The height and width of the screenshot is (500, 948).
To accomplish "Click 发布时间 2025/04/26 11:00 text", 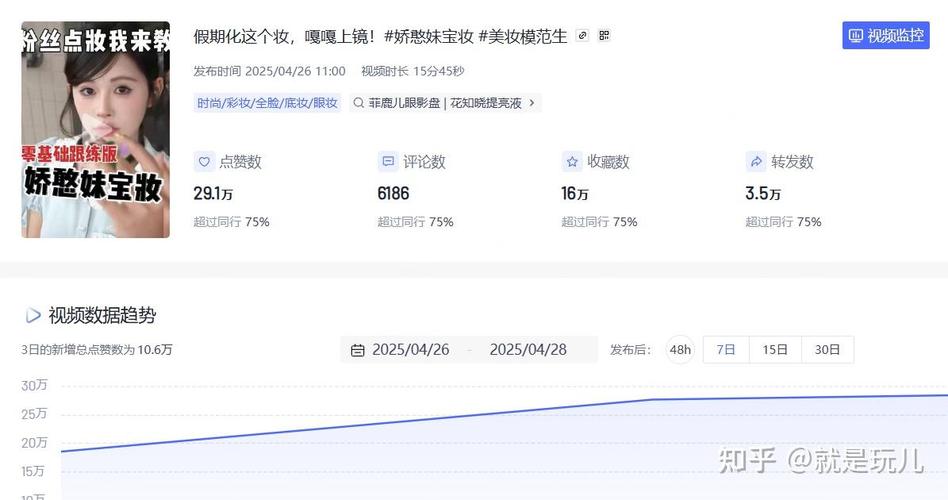I will tap(270, 71).
